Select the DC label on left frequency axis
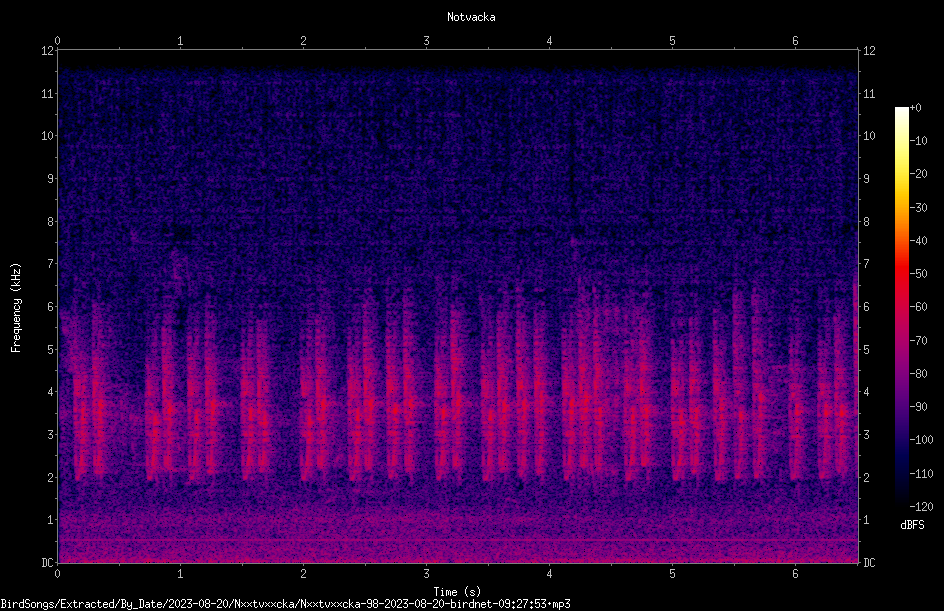Image resolution: width=944 pixels, height=611 pixels. click(47, 563)
